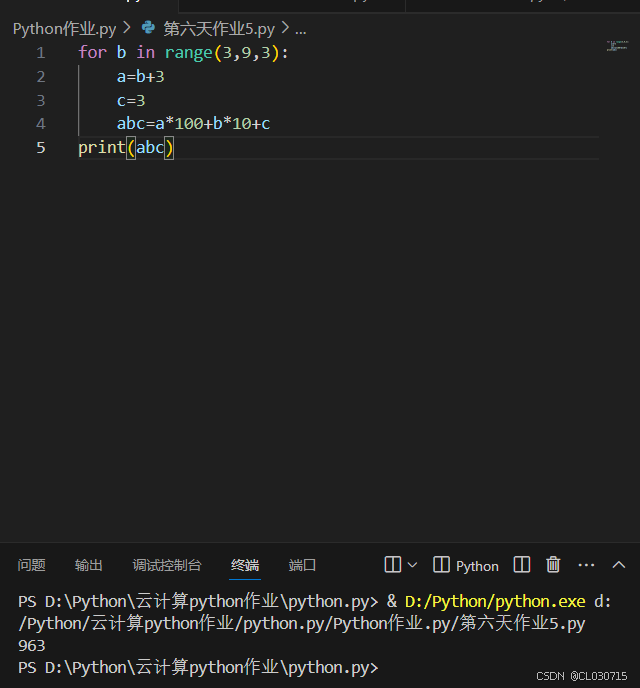640x688 pixels.
Task: Click 'range' function in line 1
Action: (x=189, y=53)
